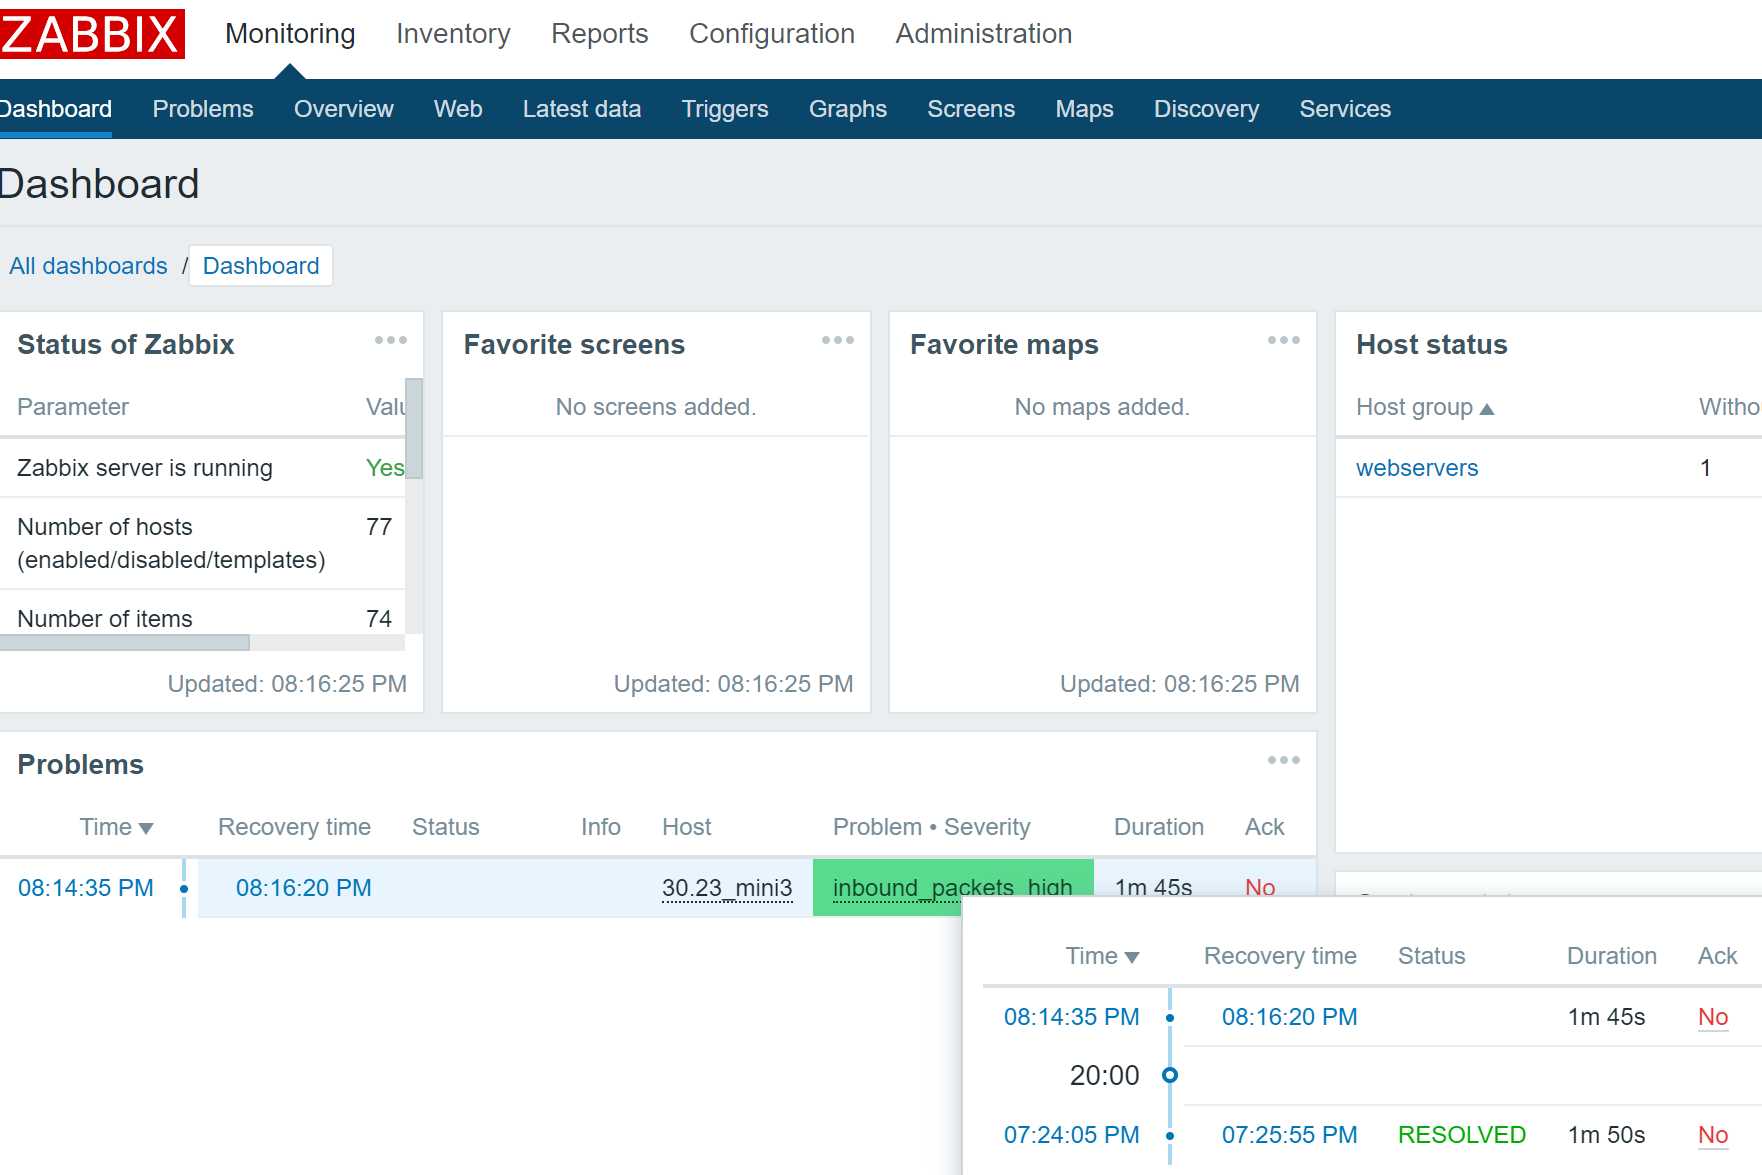The image size is (1762, 1175).
Task: Open the Graphs tab
Action: 848,109
